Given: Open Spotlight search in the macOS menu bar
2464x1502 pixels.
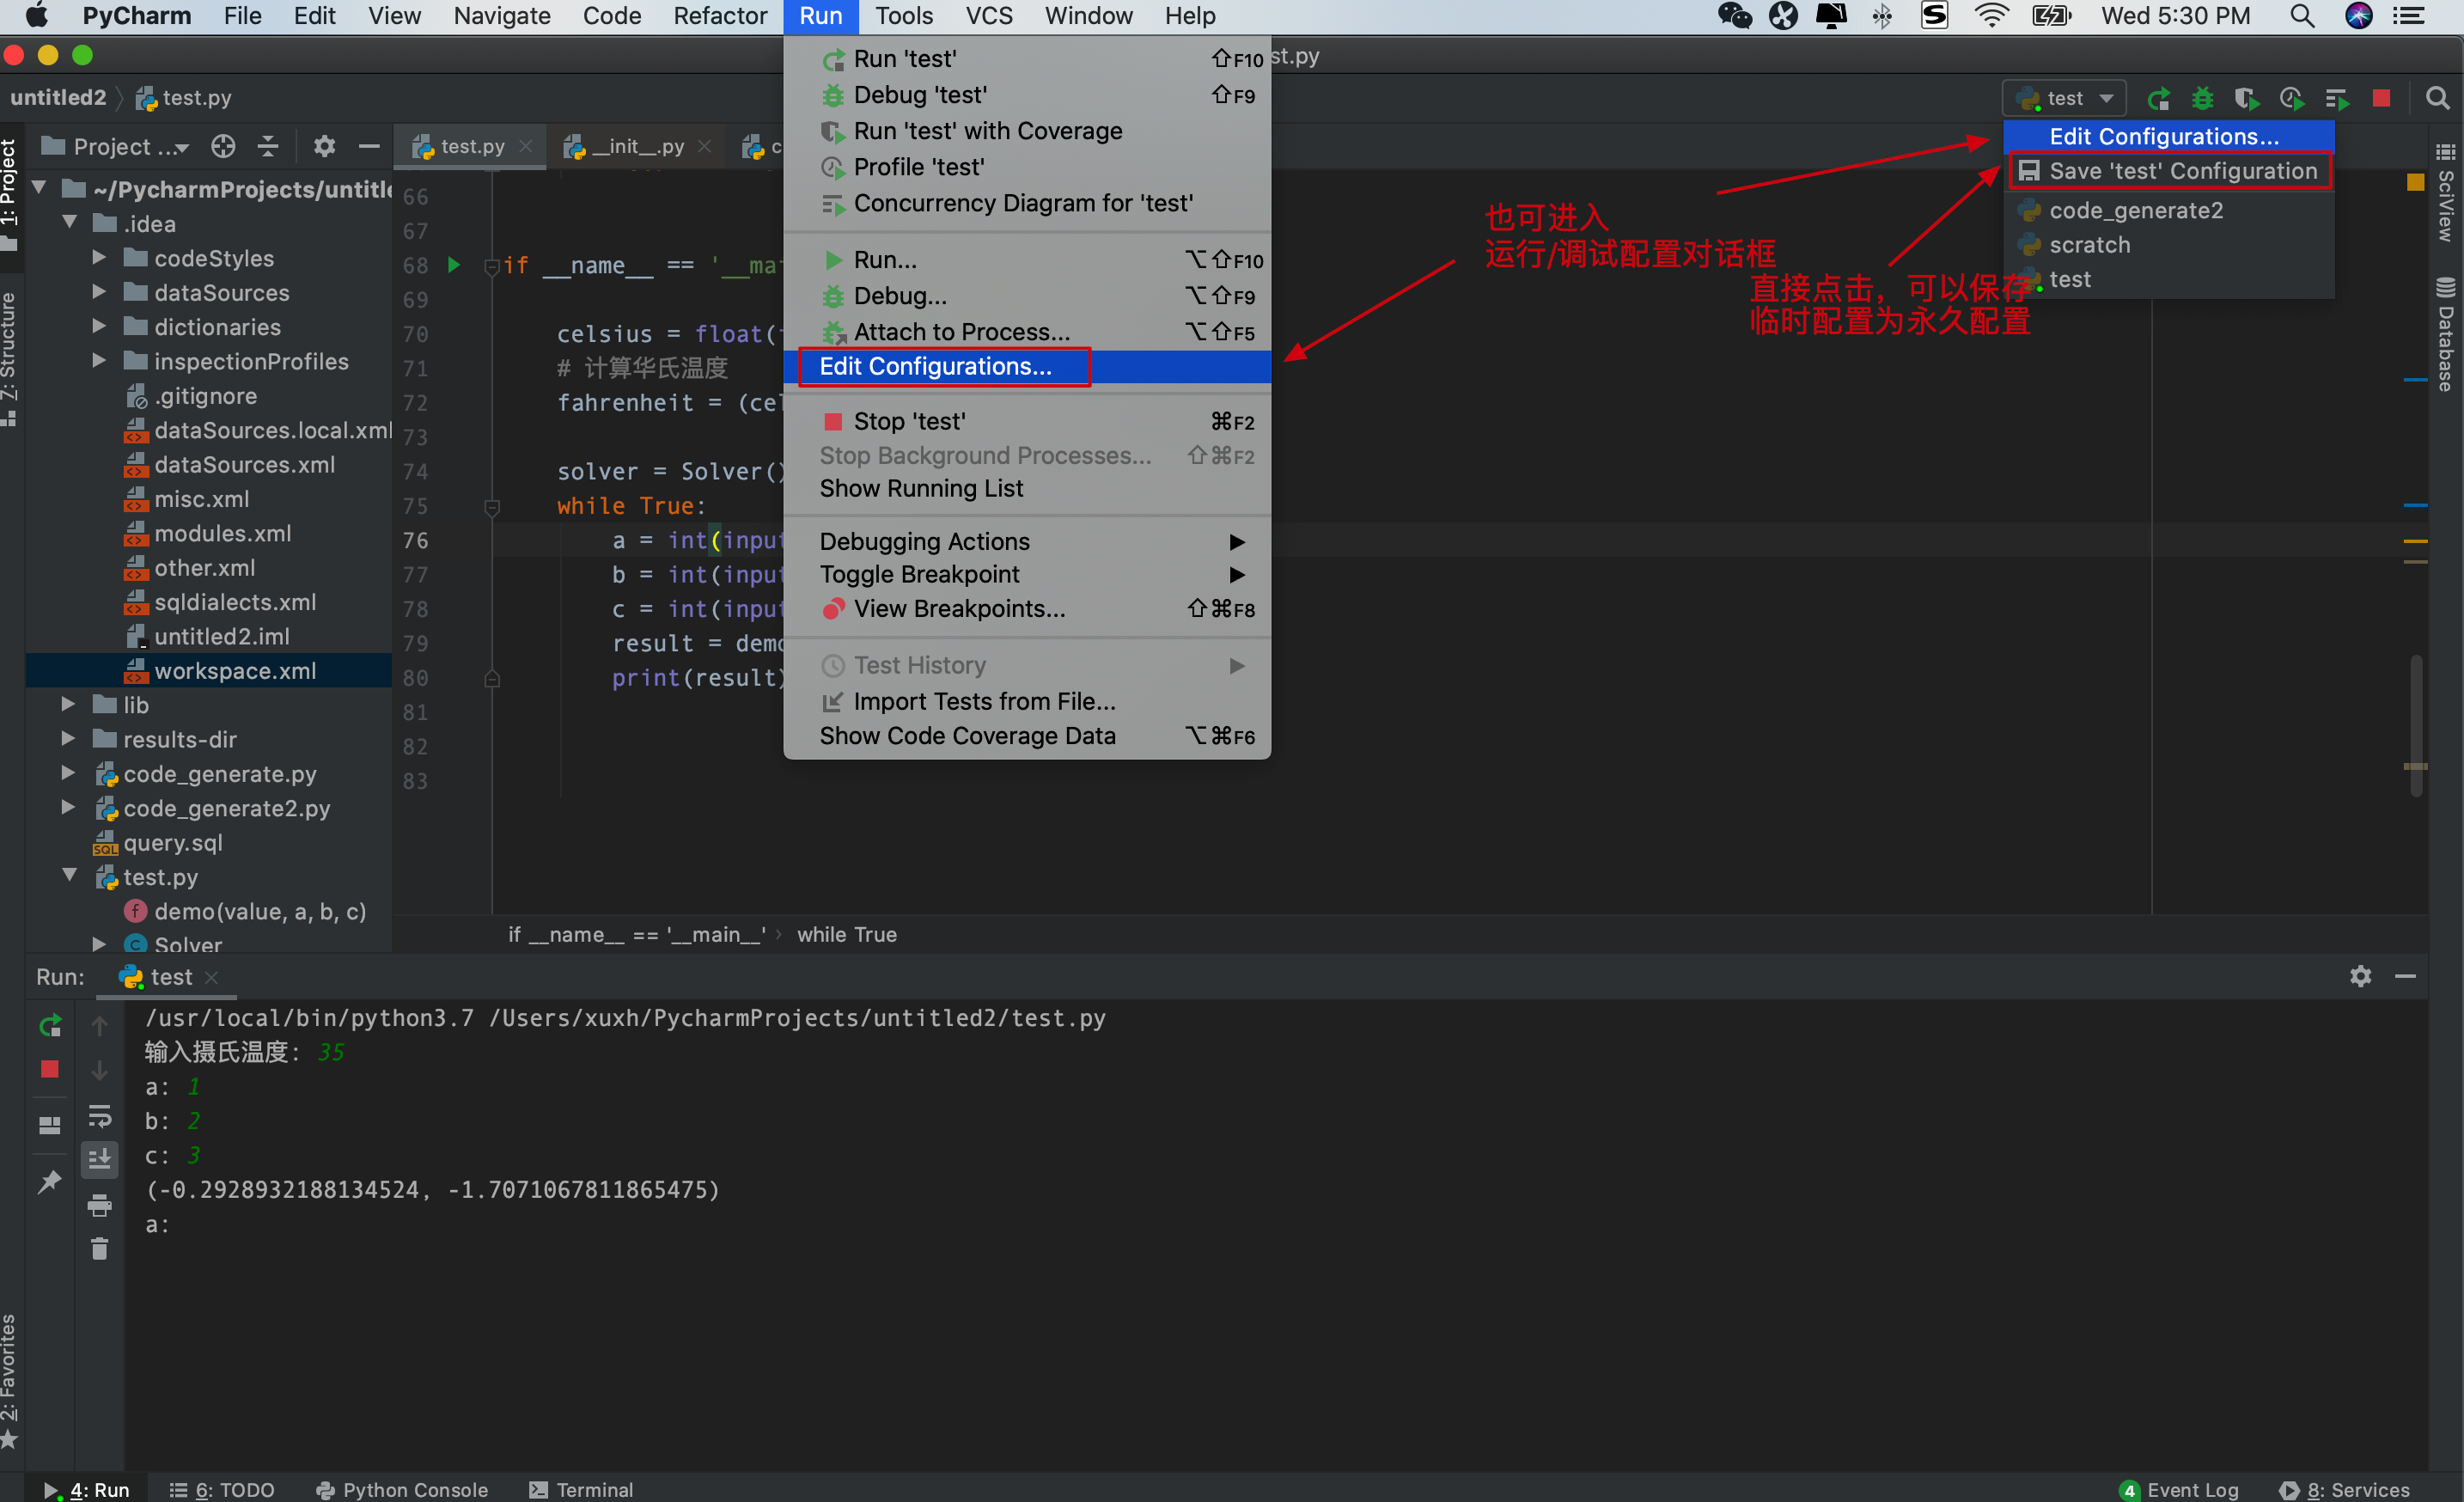Looking at the screenshot, I should (x=2302, y=16).
